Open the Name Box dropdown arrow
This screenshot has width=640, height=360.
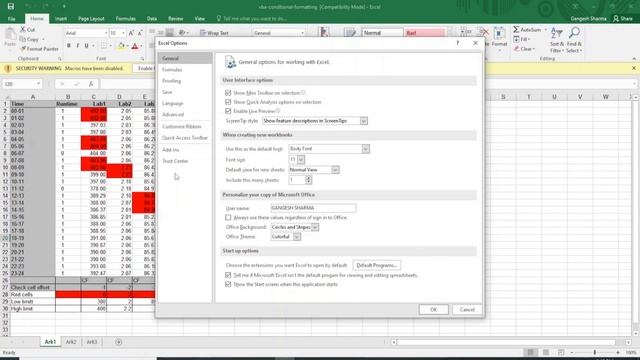[x=38, y=84]
